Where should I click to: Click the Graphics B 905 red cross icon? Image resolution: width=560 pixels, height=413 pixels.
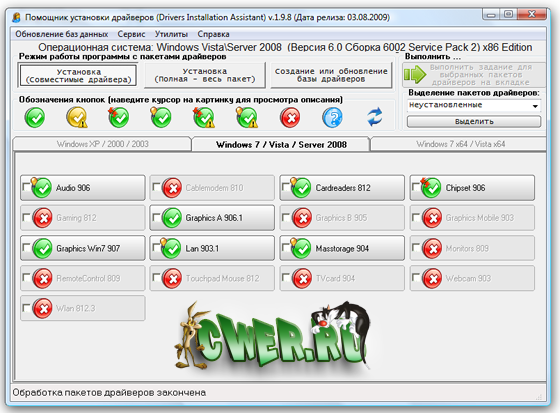pyautogui.click(x=302, y=218)
